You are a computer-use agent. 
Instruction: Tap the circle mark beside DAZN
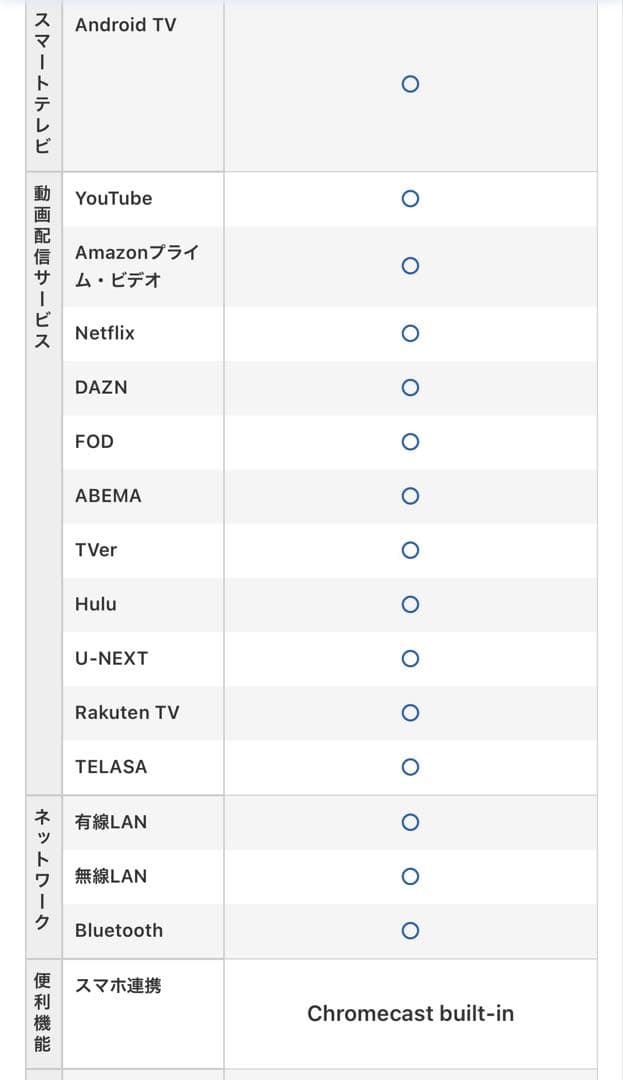410,387
